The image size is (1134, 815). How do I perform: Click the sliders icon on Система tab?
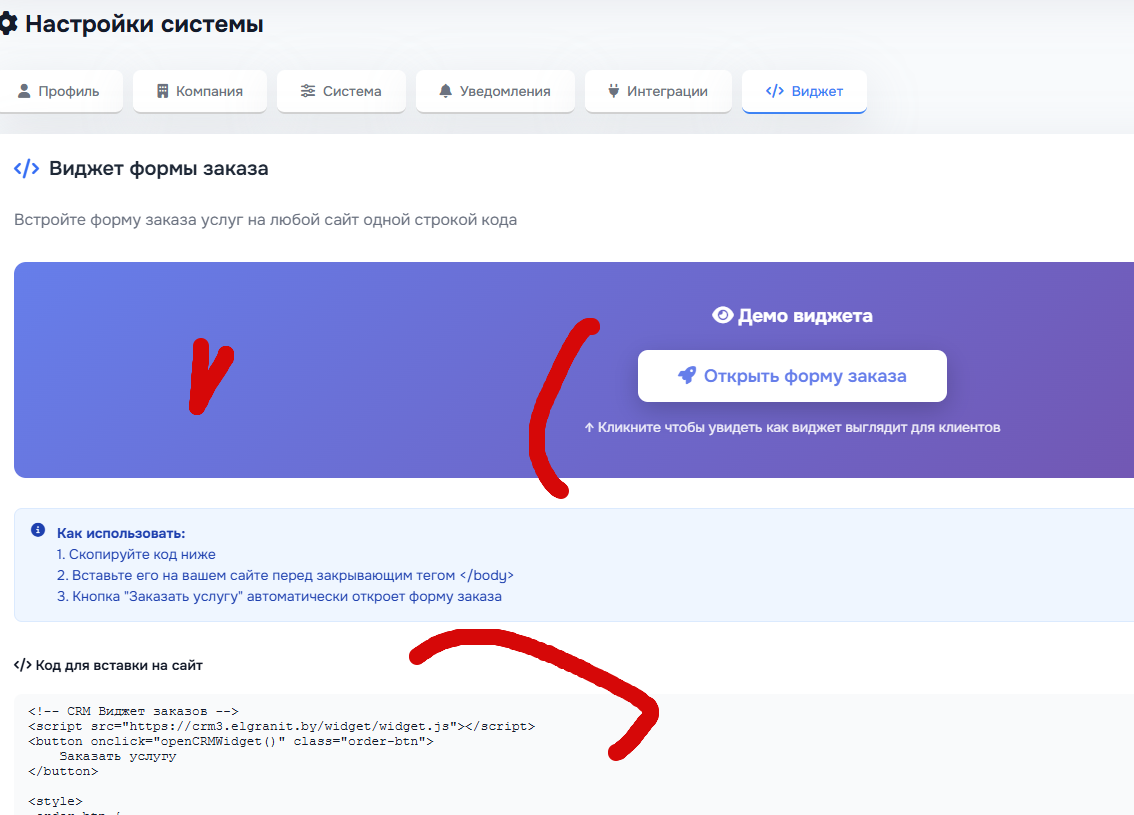(x=308, y=91)
